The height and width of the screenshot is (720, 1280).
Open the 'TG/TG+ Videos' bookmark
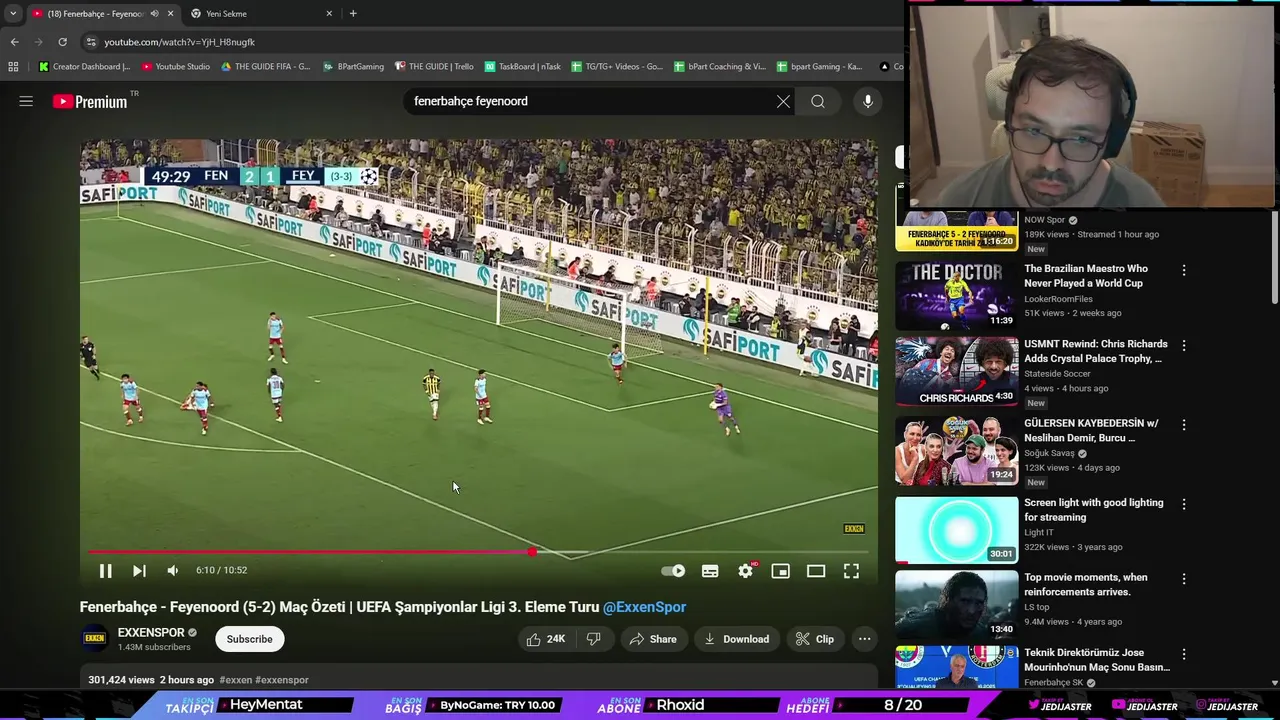[x=617, y=67]
